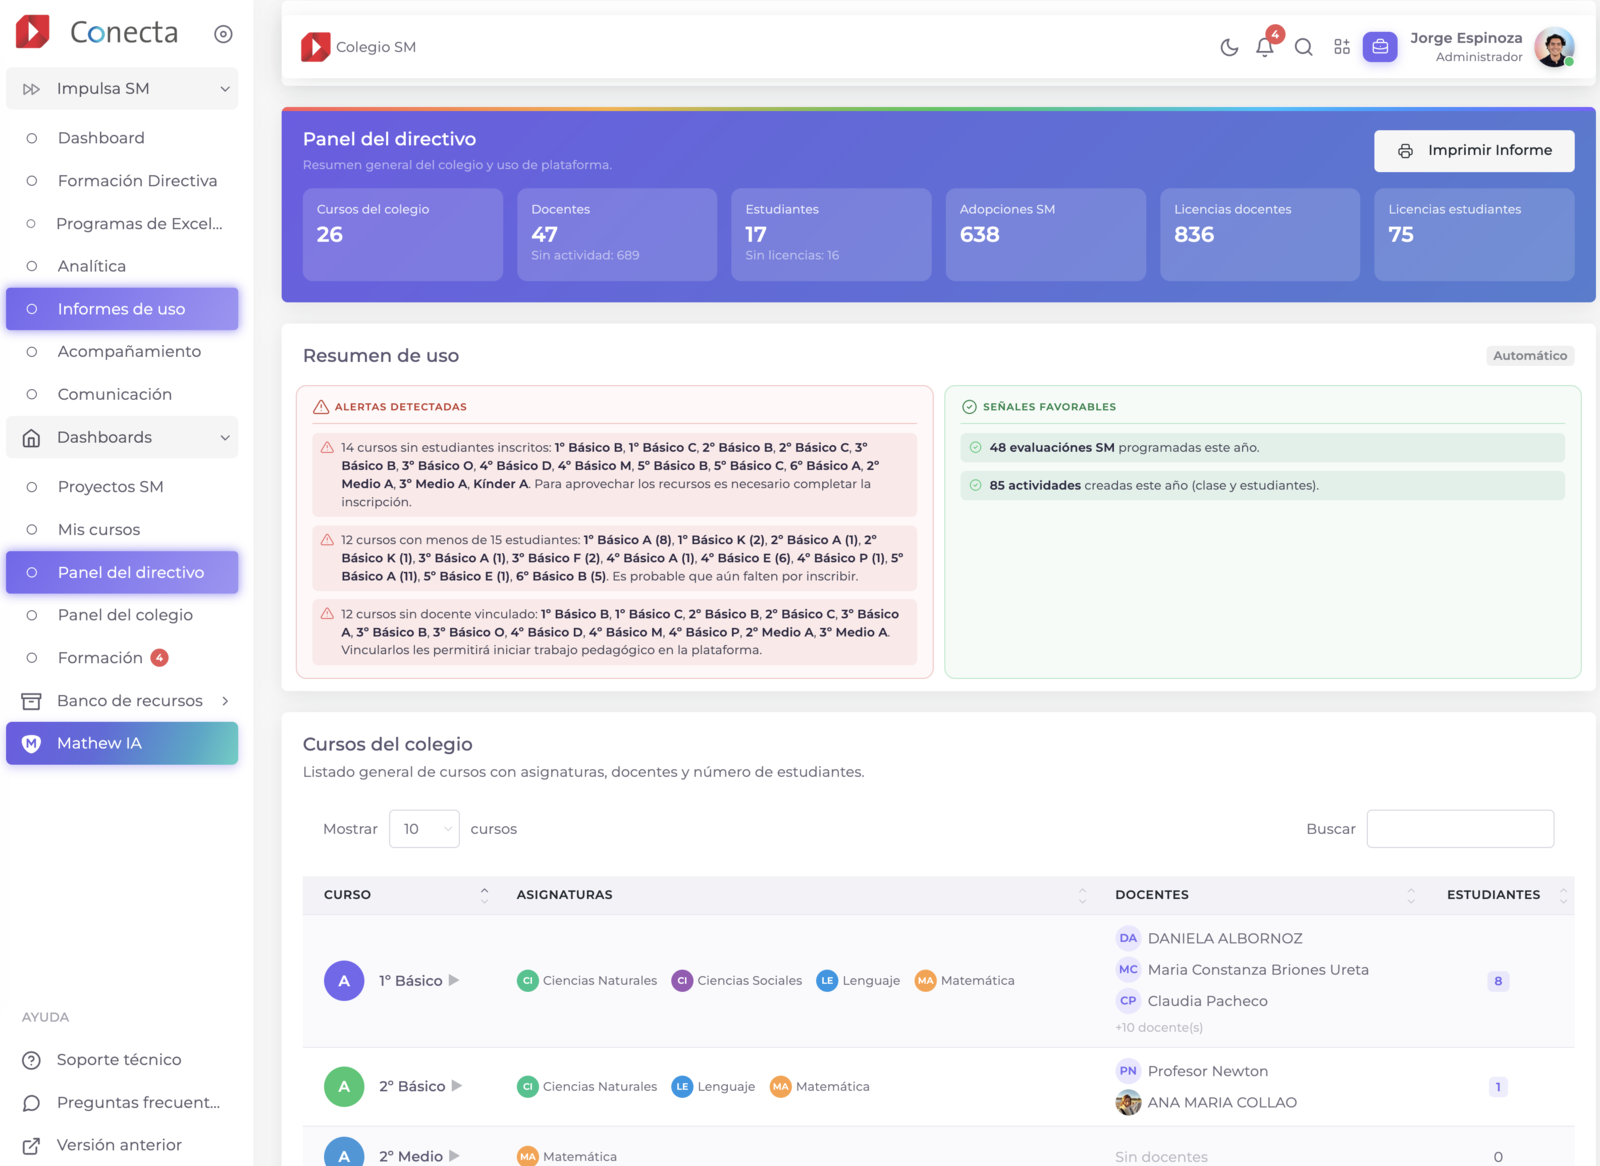Open Soporte técnico help link
The width and height of the screenshot is (1600, 1166).
click(119, 1060)
